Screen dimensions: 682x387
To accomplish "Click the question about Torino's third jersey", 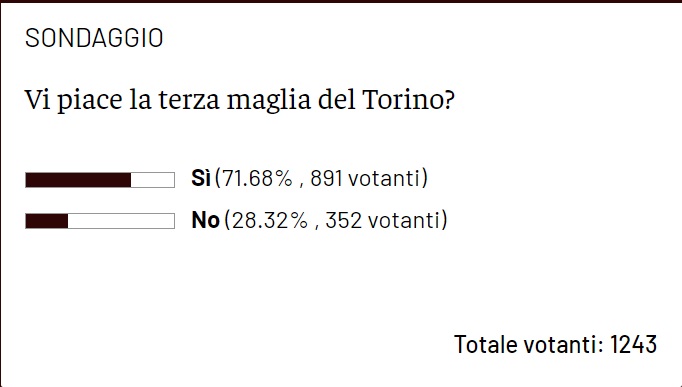I will tap(240, 100).
